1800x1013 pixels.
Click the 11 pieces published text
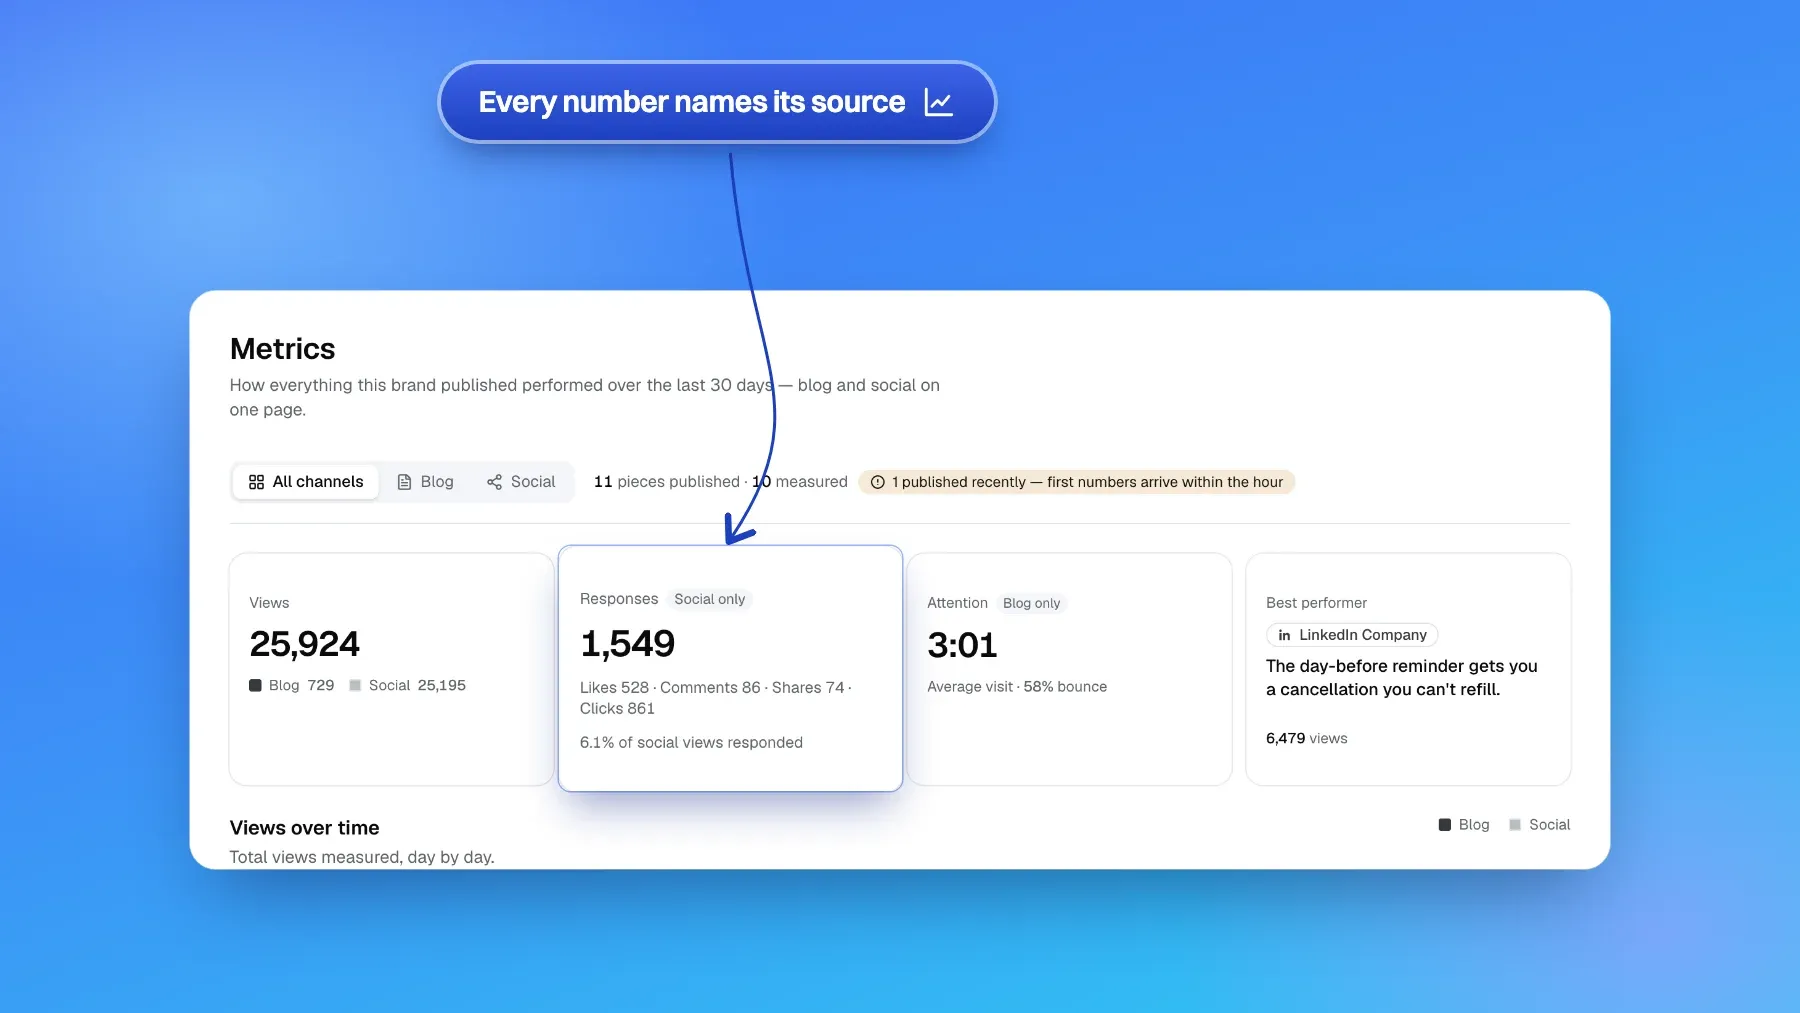pos(666,482)
